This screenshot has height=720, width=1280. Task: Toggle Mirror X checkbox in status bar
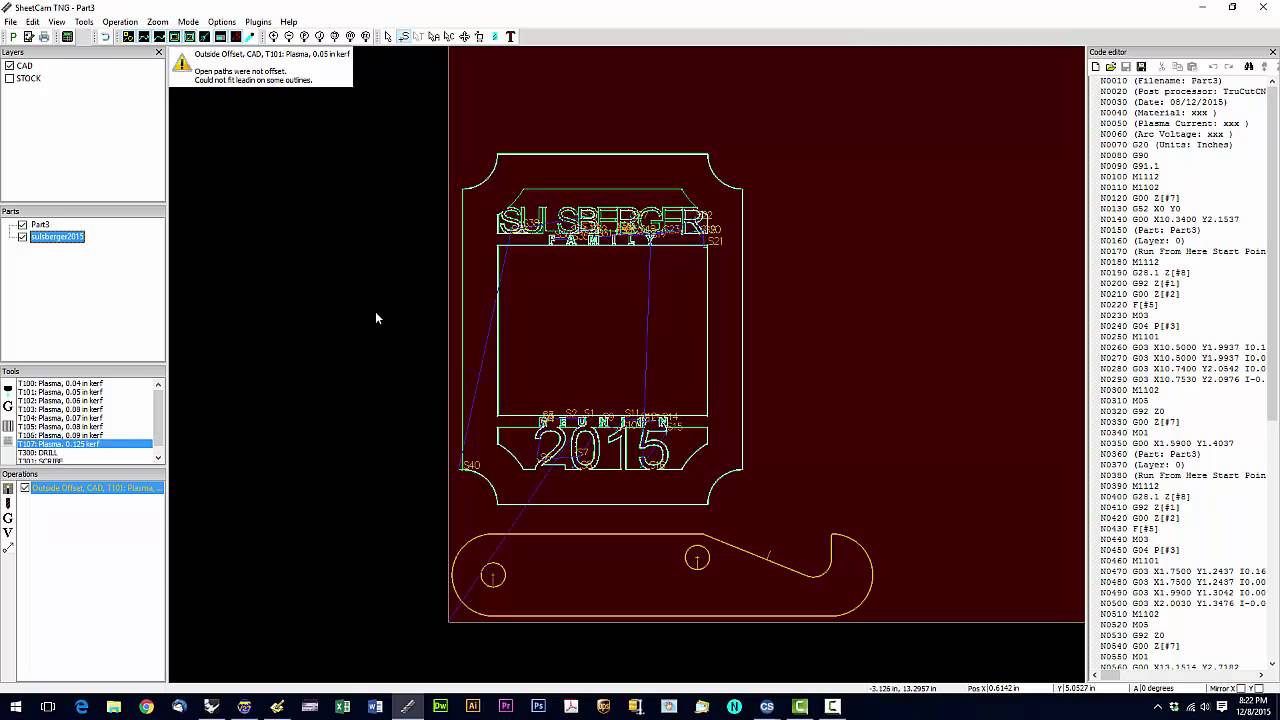1241,688
